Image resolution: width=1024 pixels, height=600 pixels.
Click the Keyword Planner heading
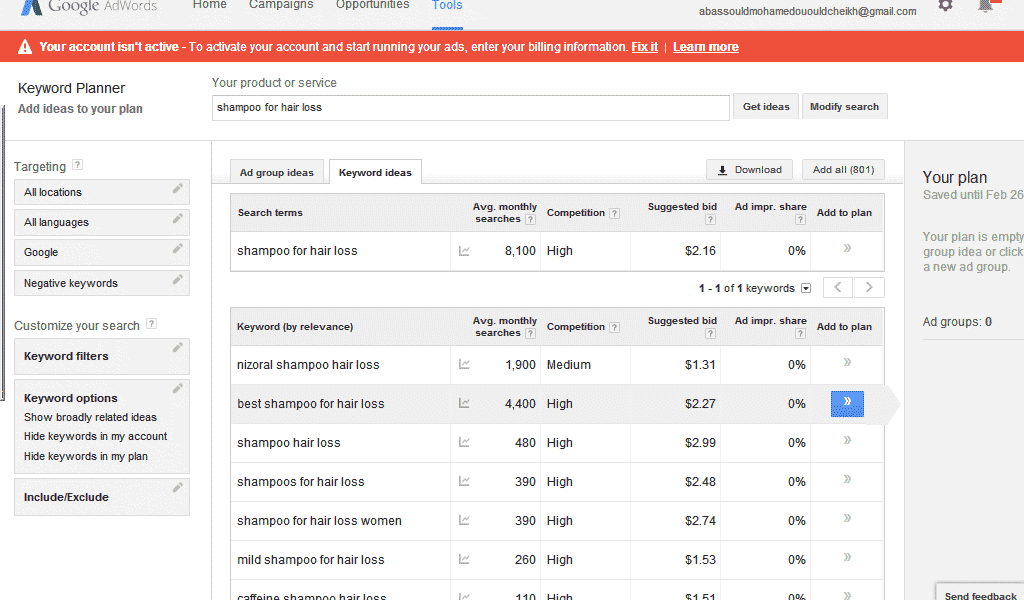(71, 88)
